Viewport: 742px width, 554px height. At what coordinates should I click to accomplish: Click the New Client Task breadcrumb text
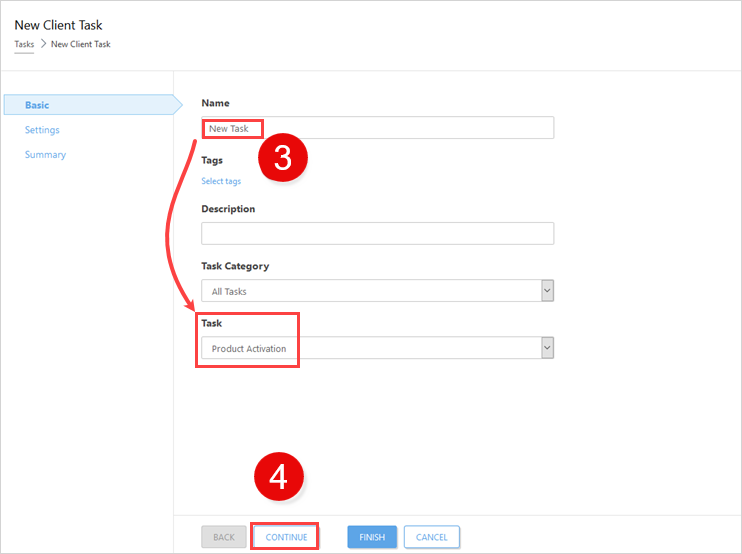point(80,44)
